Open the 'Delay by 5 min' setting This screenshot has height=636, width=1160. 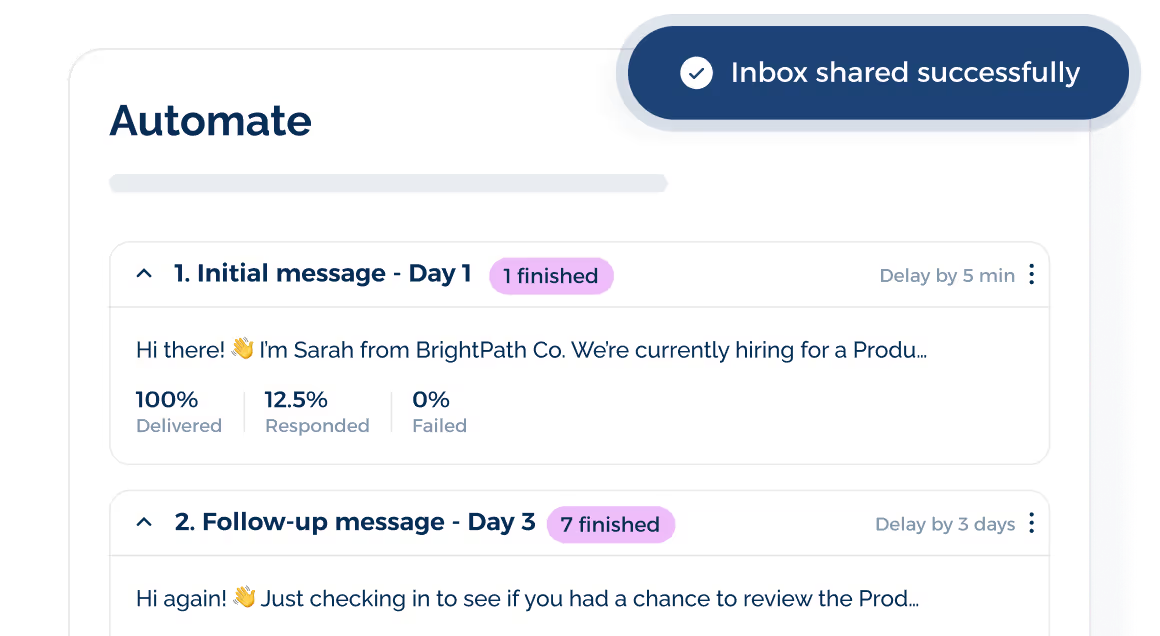click(946, 275)
